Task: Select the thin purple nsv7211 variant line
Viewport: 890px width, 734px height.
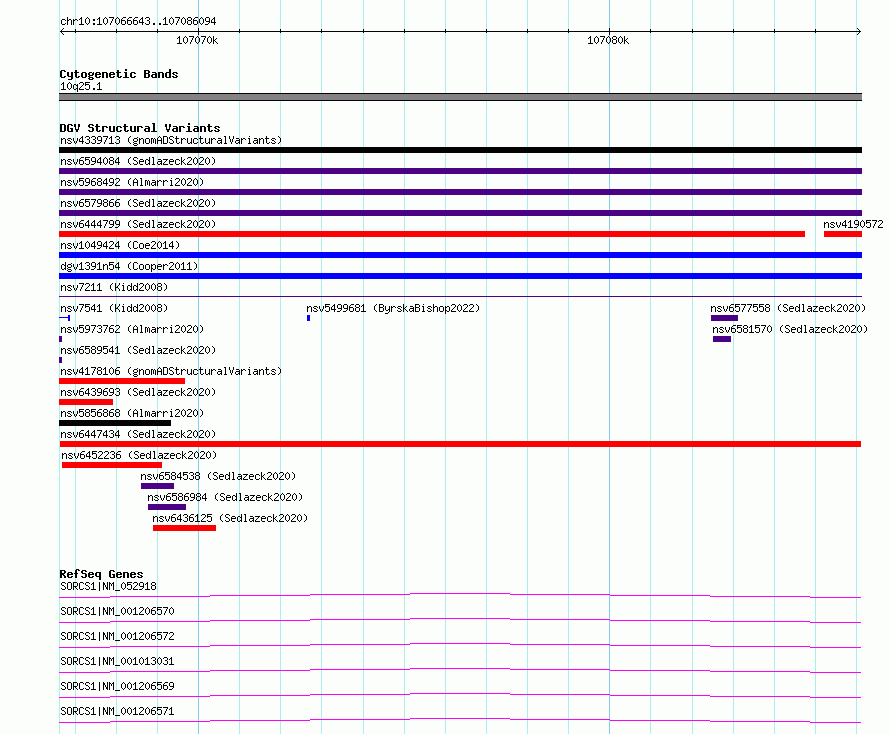Action: (x=460, y=296)
